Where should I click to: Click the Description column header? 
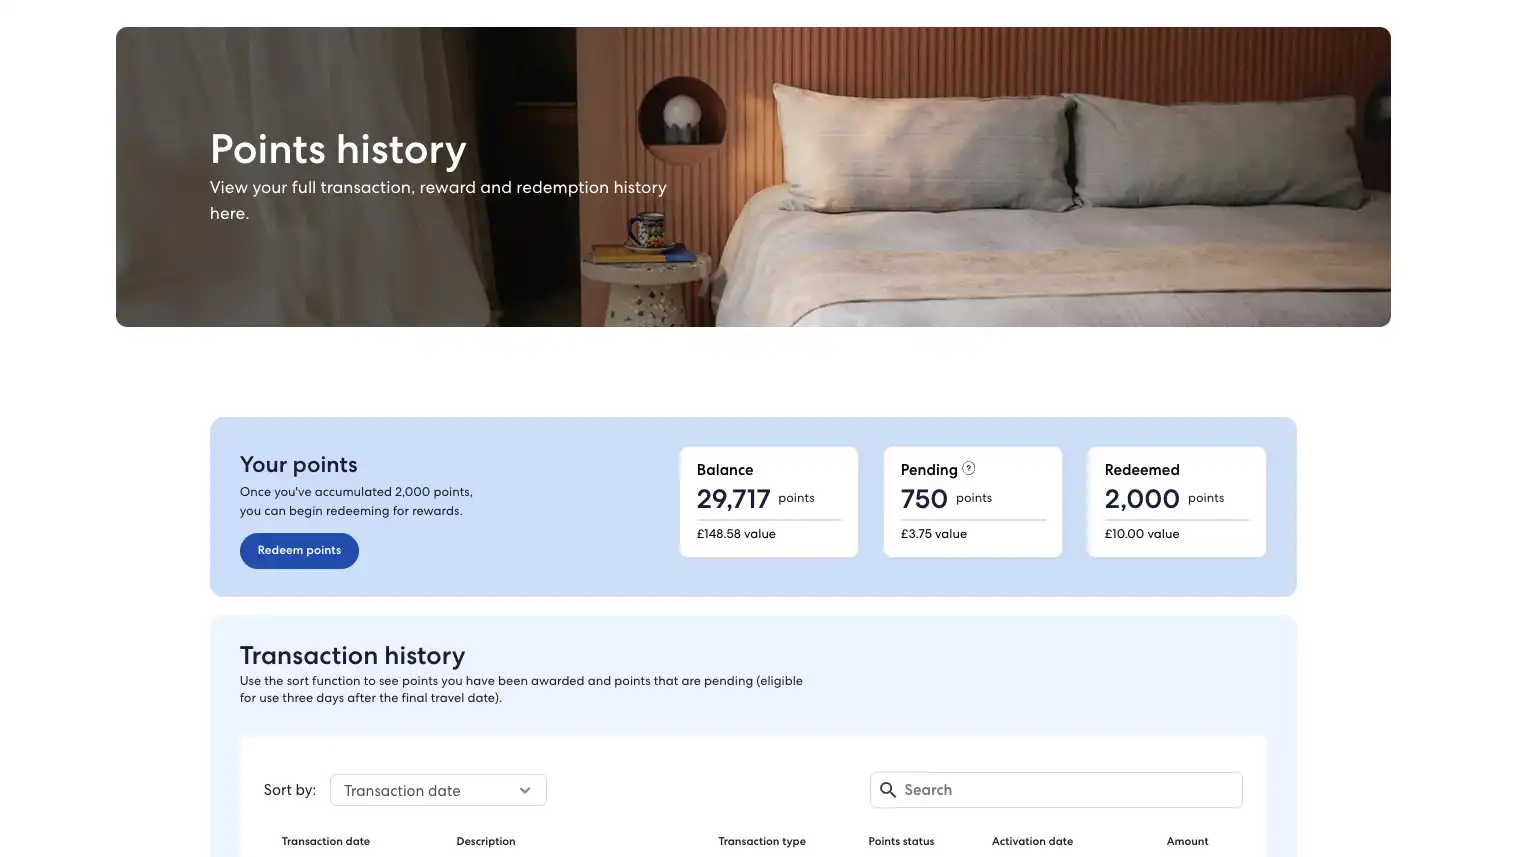pyautogui.click(x=486, y=842)
